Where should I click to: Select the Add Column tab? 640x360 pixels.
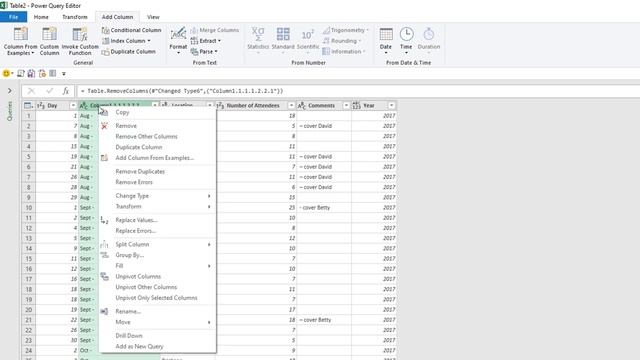click(x=117, y=17)
